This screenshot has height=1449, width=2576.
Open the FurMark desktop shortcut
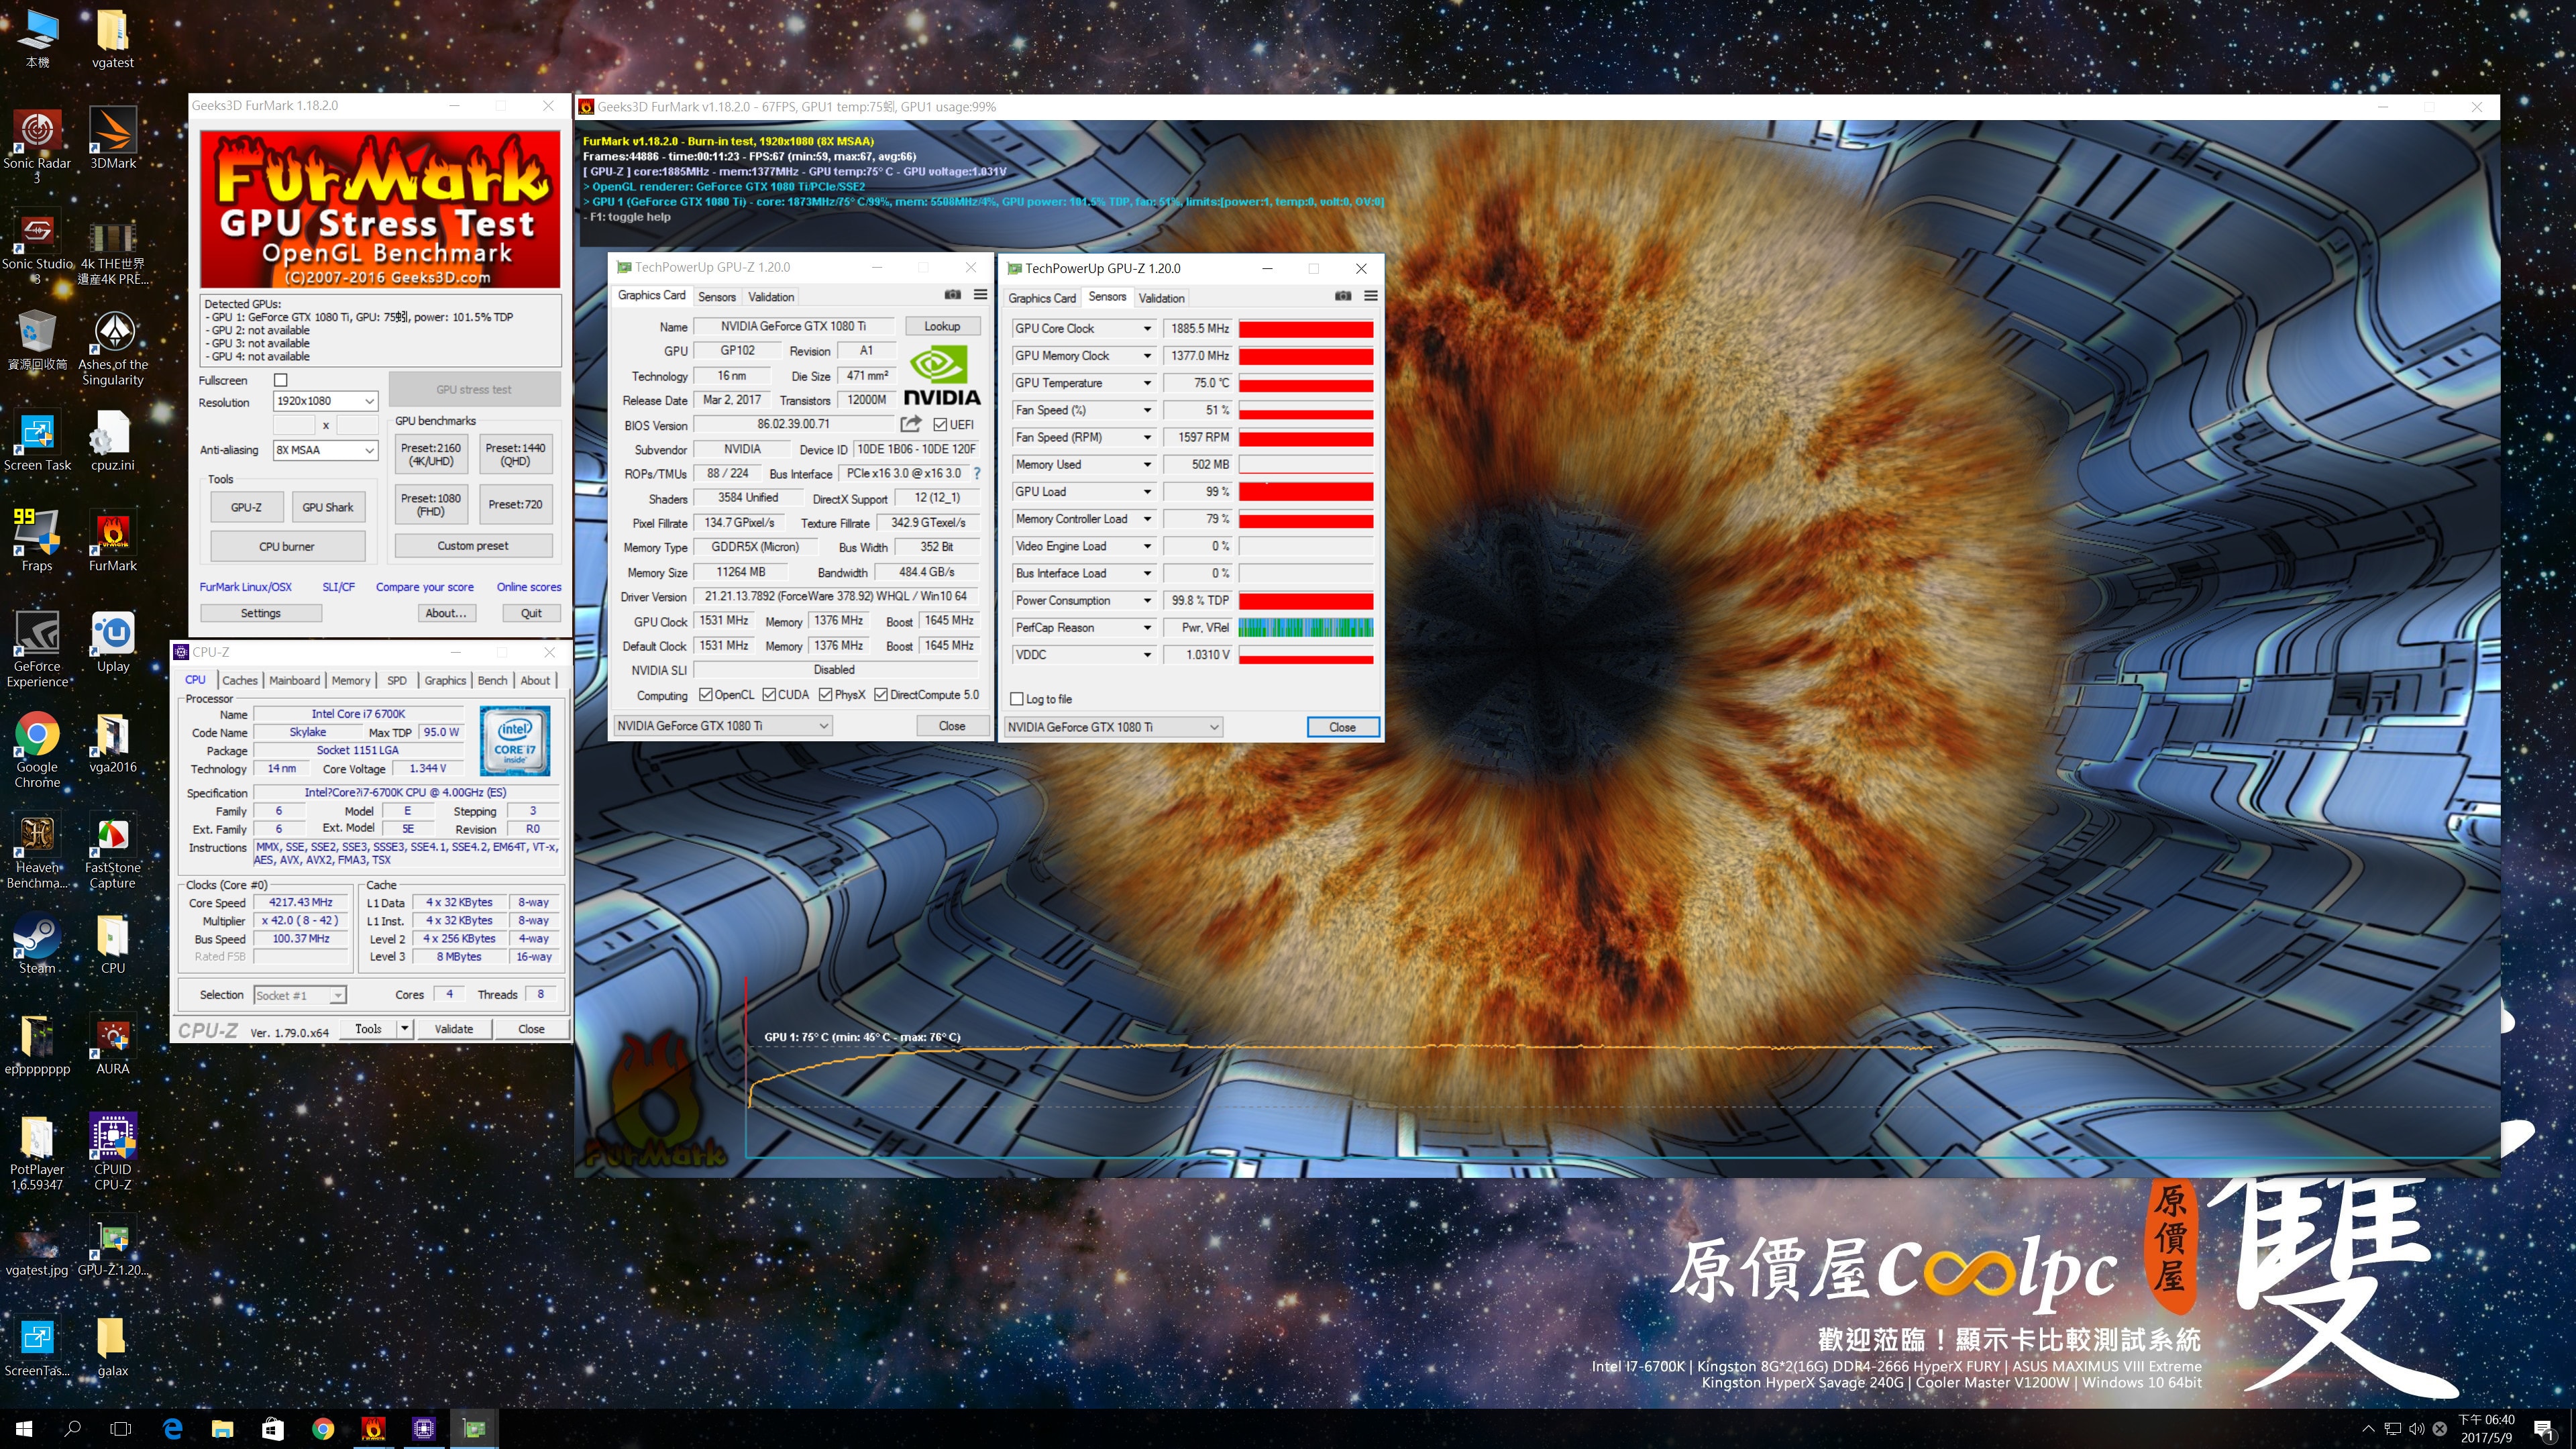113,541
